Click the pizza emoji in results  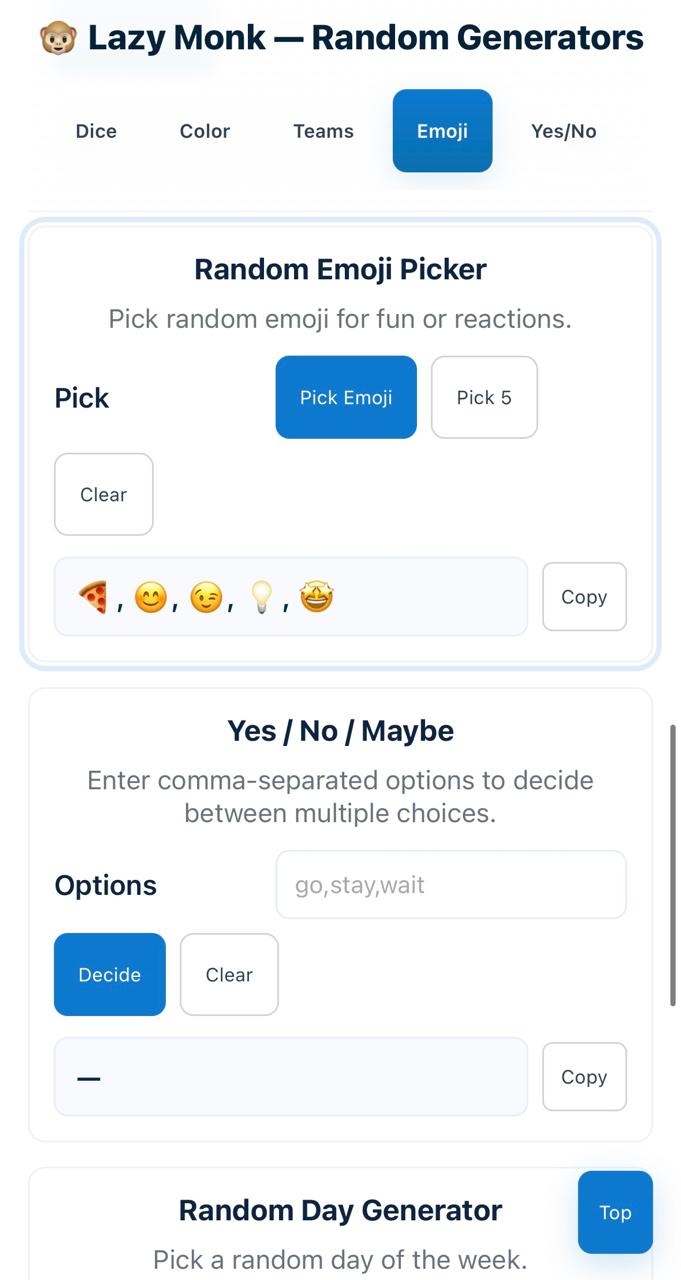(93, 598)
